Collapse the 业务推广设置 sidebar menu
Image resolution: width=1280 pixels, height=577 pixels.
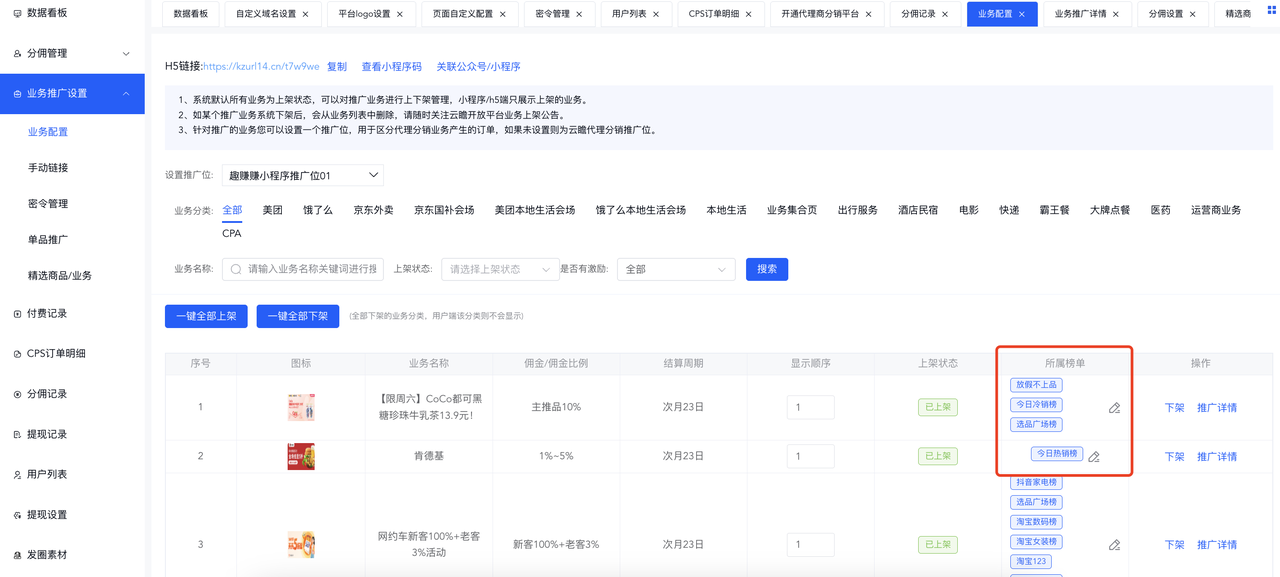pos(126,93)
